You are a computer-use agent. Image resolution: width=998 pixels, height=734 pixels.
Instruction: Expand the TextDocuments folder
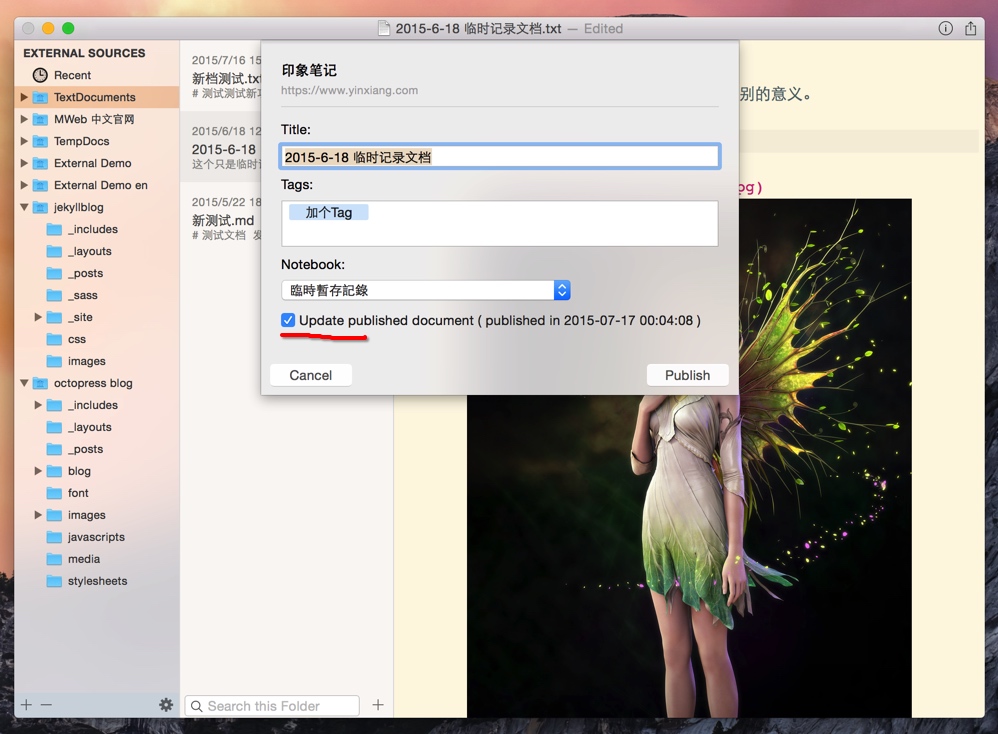point(24,97)
